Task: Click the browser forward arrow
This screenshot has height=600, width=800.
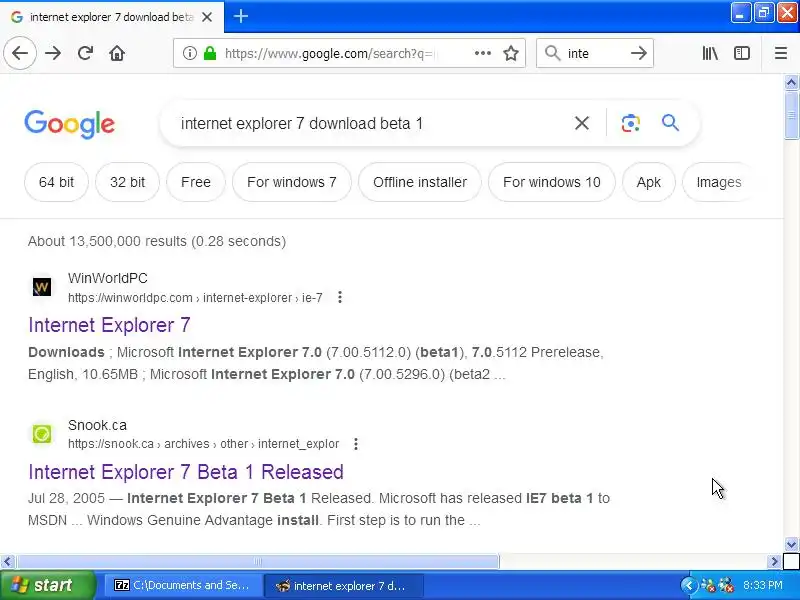Action: click(53, 53)
